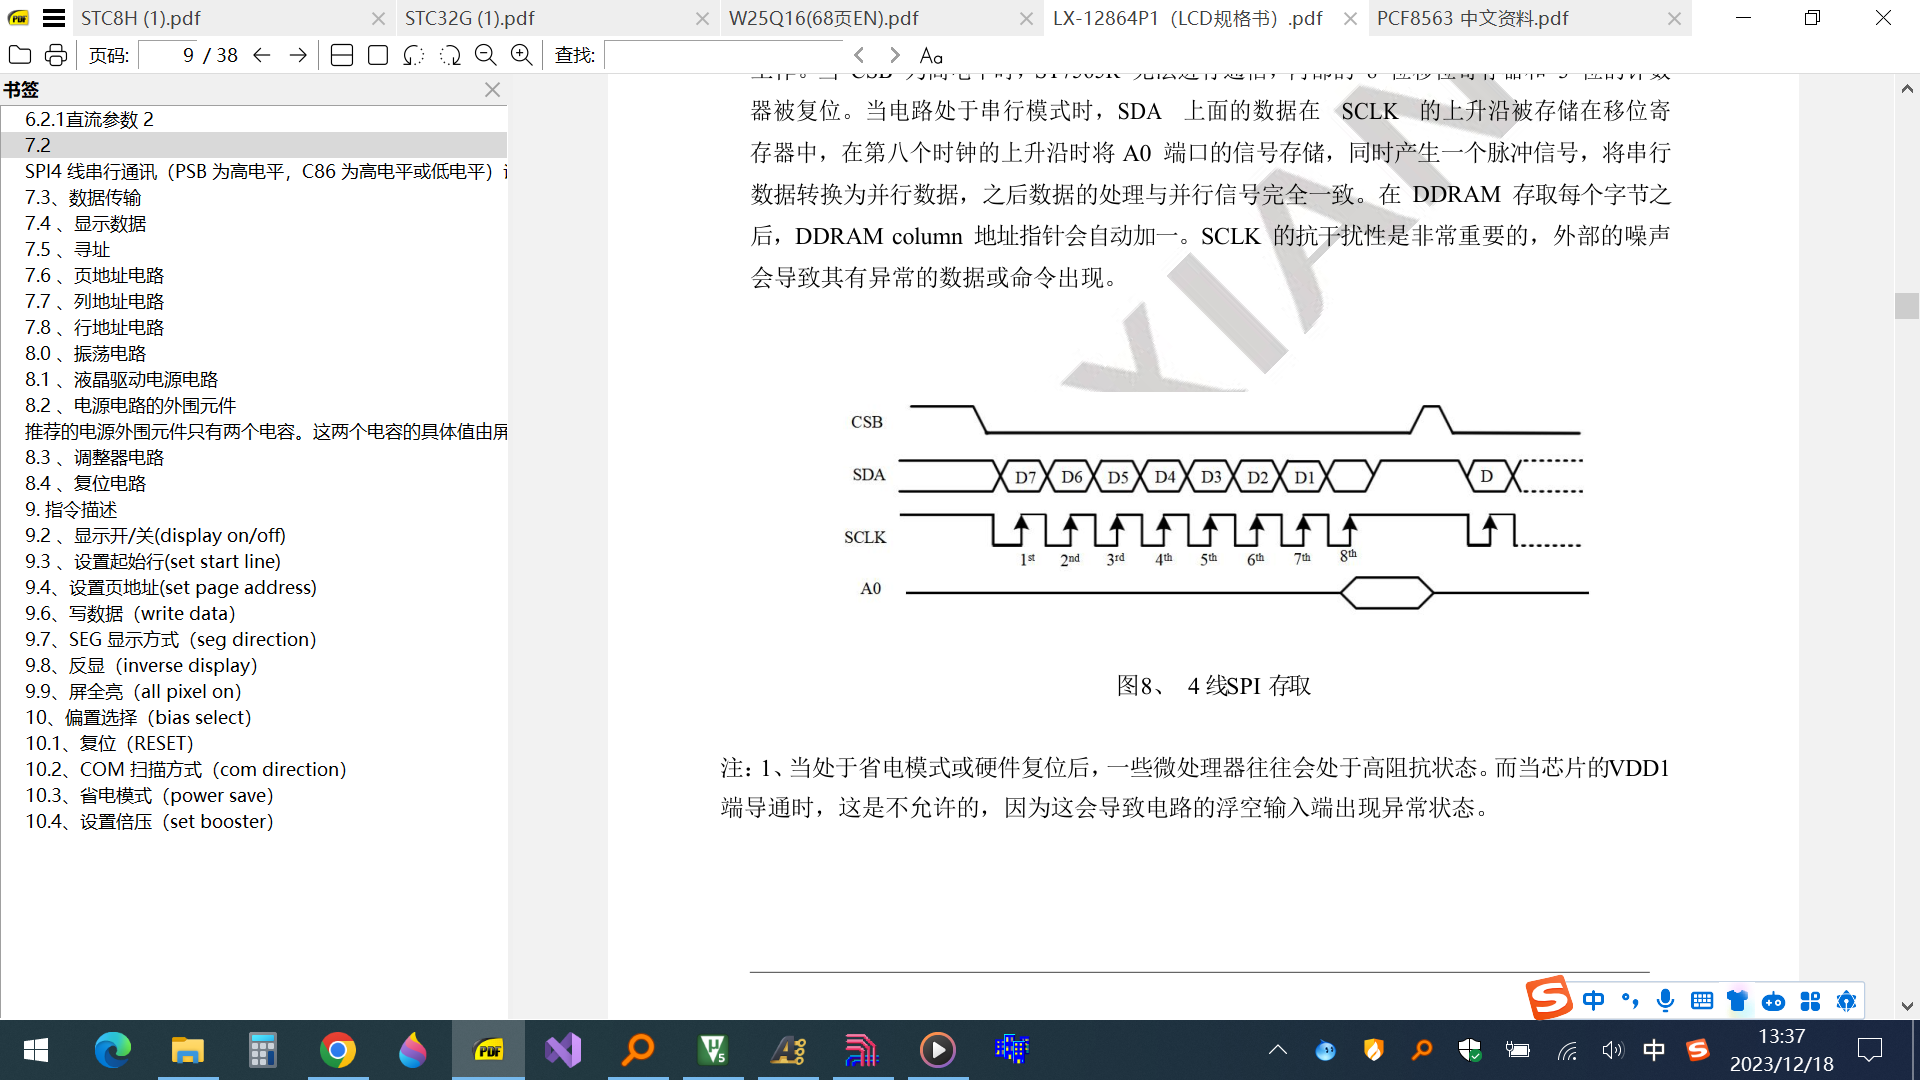Image resolution: width=1920 pixels, height=1080 pixels.
Task: Click the print icon in toolbar
Action: (56, 55)
